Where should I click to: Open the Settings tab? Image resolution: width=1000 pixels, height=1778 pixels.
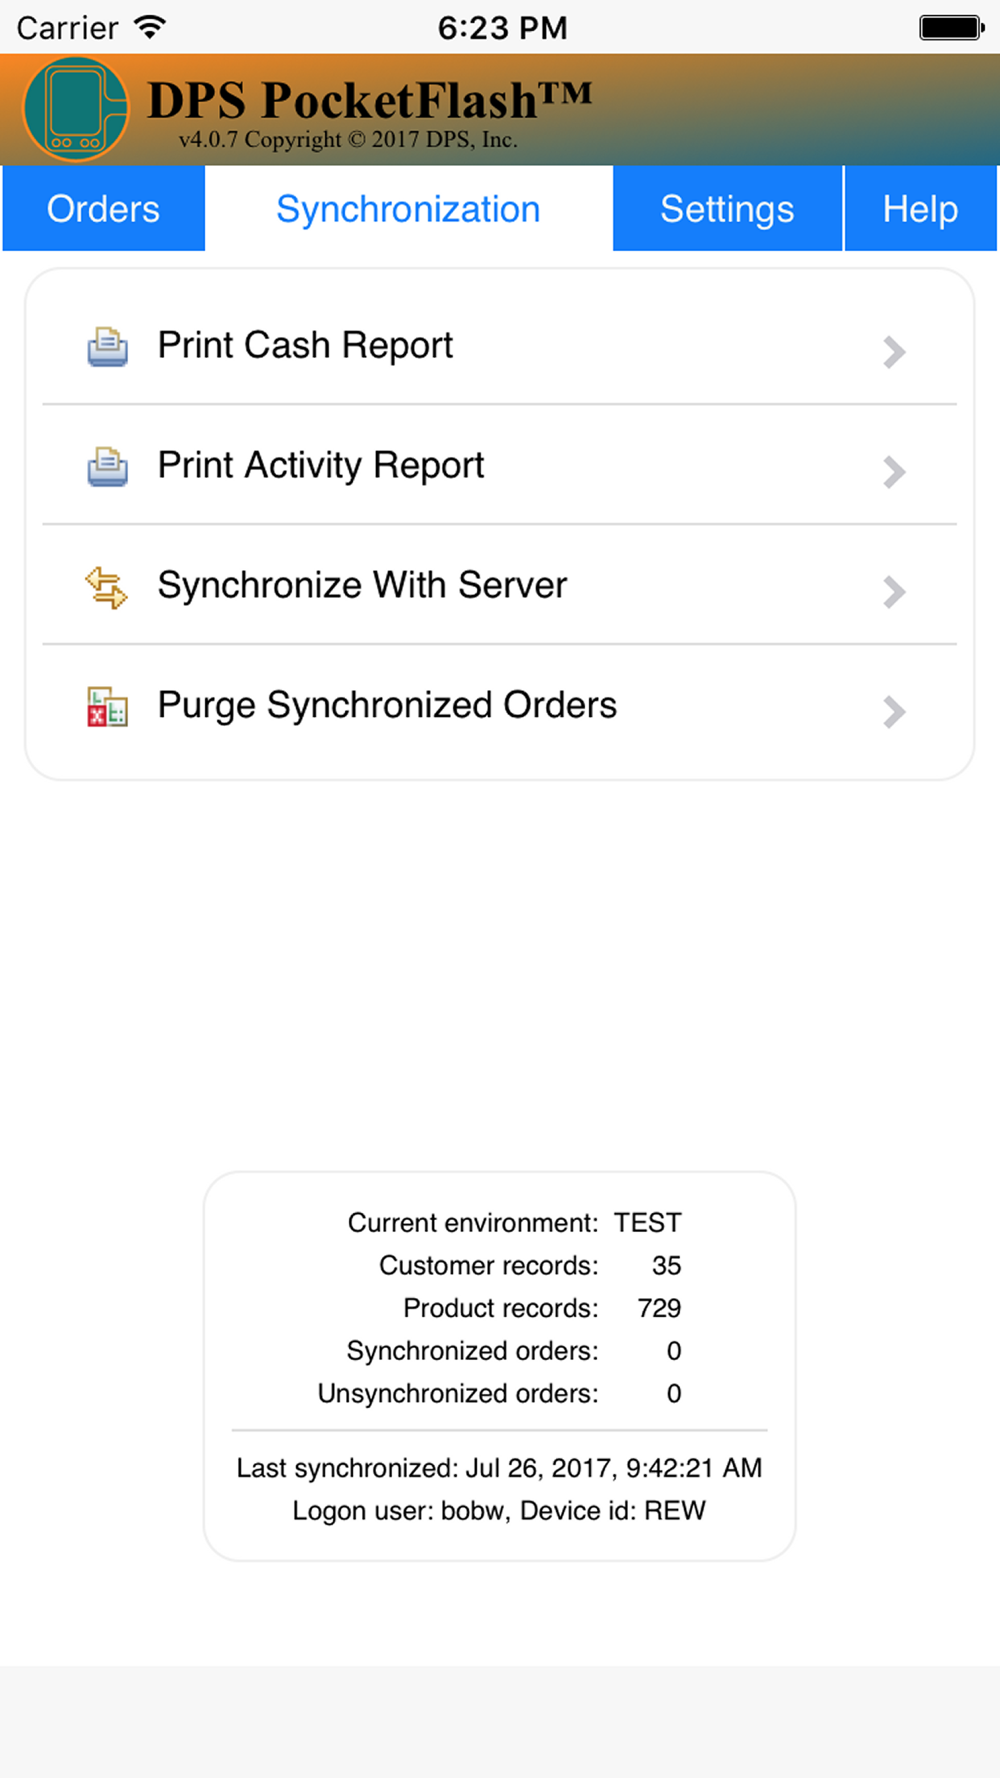(727, 209)
